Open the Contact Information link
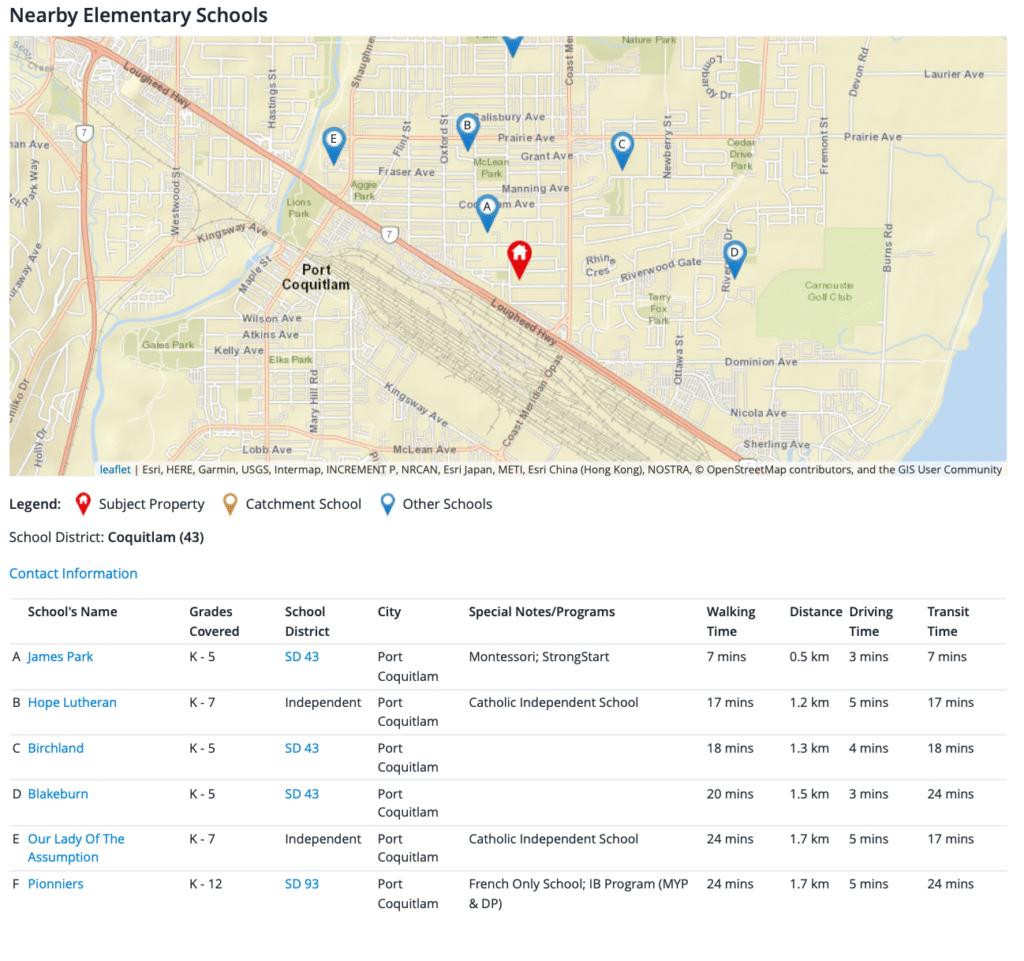Image resolution: width=1024 pixels, height=961 pixels. coord(73,573)
